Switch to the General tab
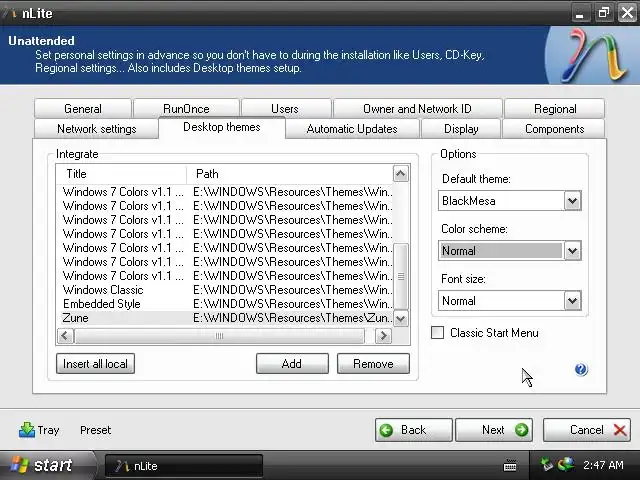The height and width of the screenshot is (480, 640). [83, 109]
